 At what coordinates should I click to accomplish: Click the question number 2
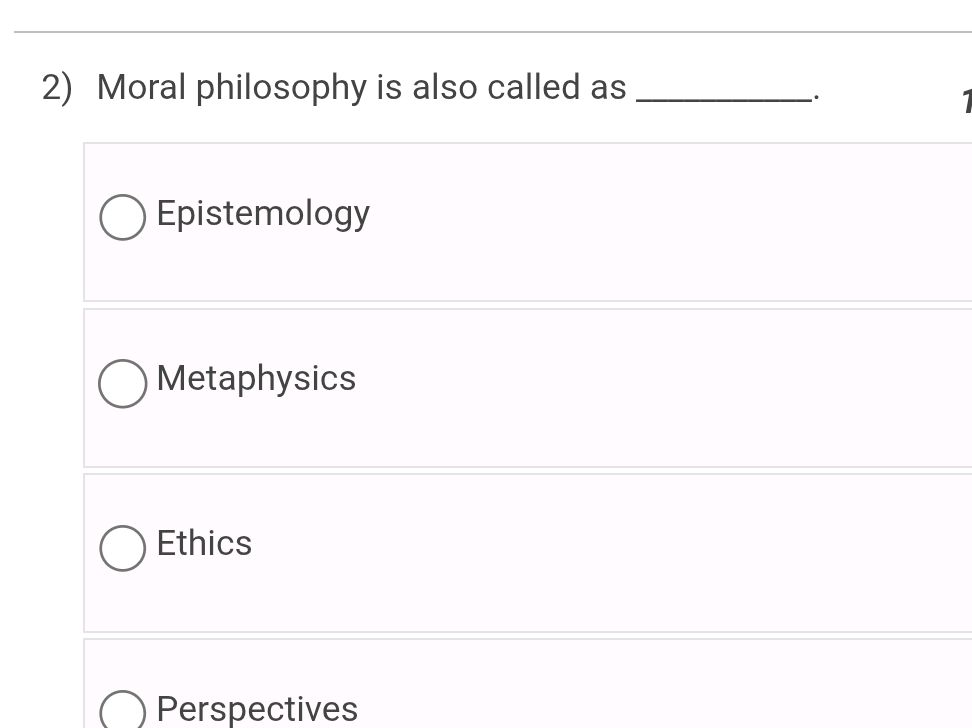pos(55,87)
